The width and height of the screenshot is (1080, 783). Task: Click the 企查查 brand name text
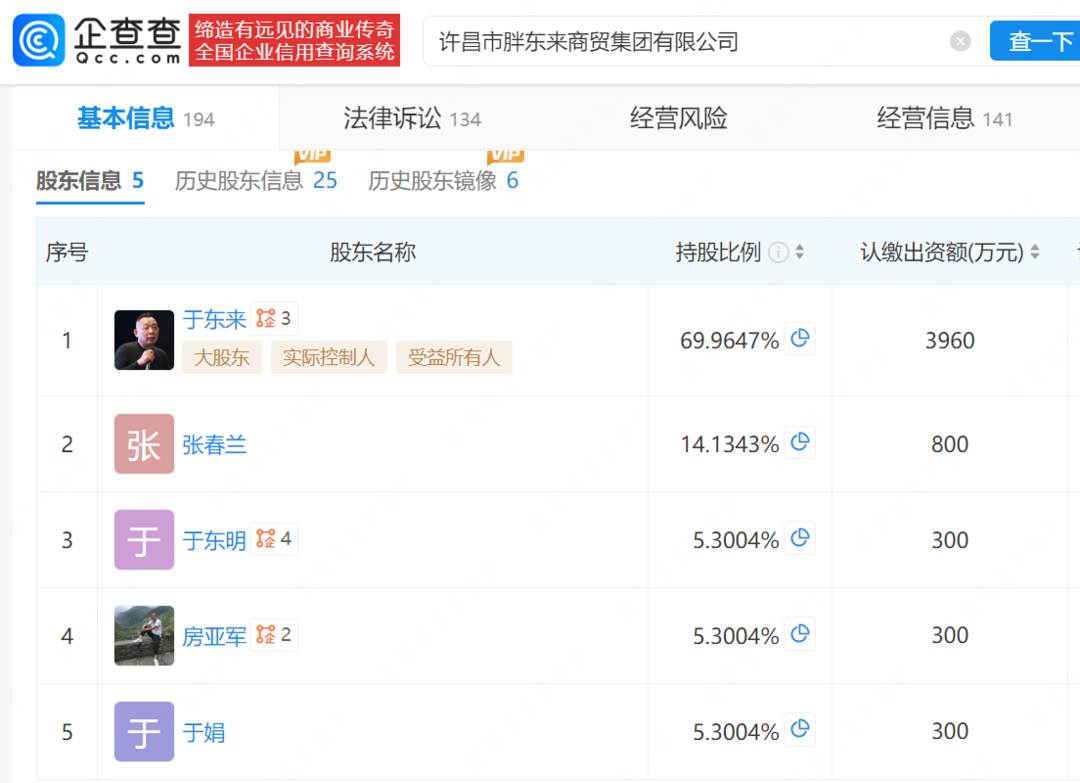pyautogui.click(x=127, y=34)
